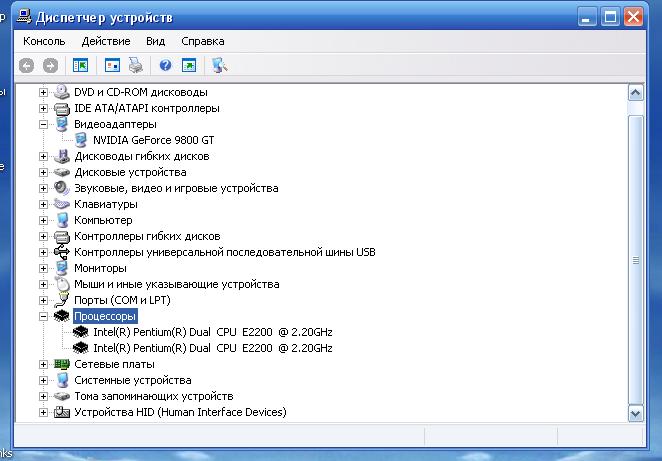
Task: Open the Вид menu
Action: tap(155, 41)
